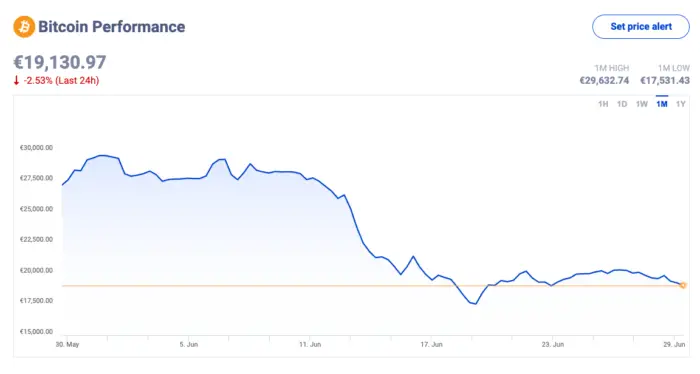Switch chart range to 1D
This screenshot has height=374, width=700.
point(622,104)
